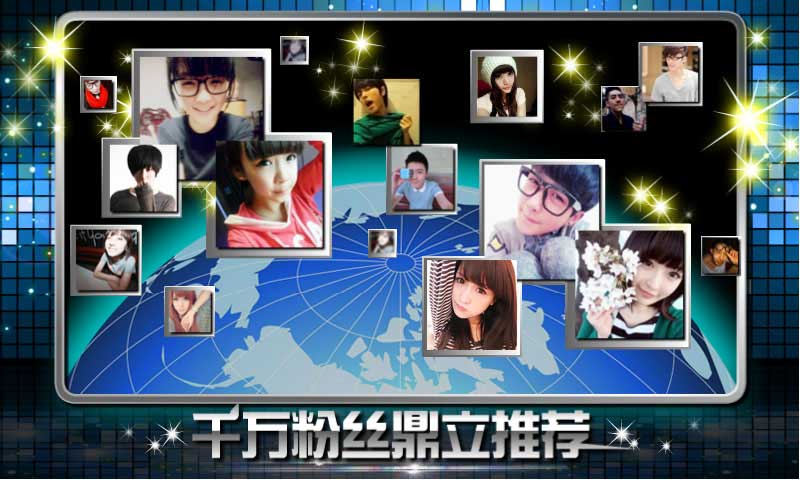Open the small red-haired photo thumbnail

click(189, 311)
